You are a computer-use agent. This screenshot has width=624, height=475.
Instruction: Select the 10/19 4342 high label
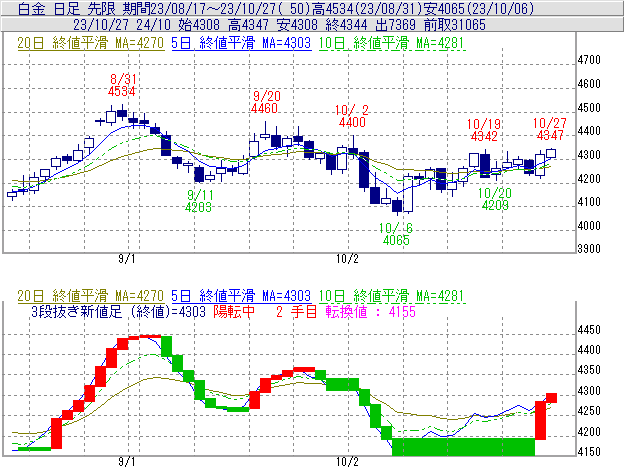pos(484,130)
